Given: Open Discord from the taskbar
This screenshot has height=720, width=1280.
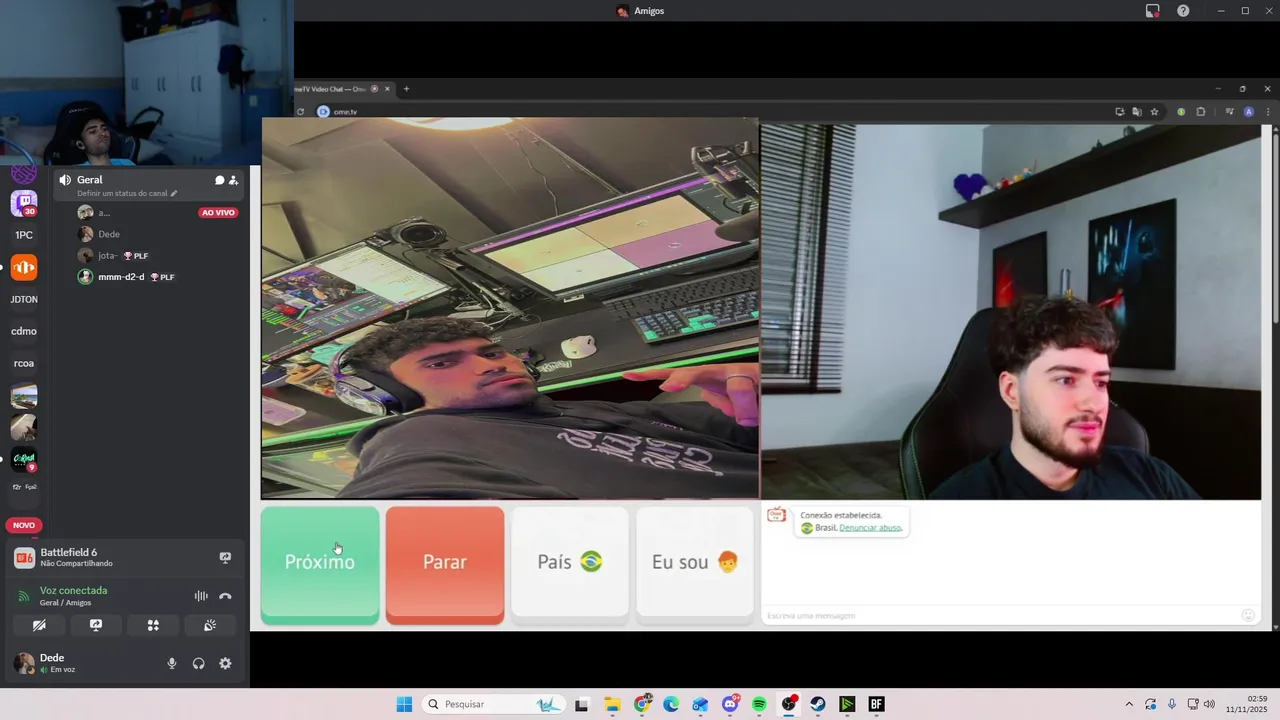Looking at the screenshot, I should coord(730,704).
